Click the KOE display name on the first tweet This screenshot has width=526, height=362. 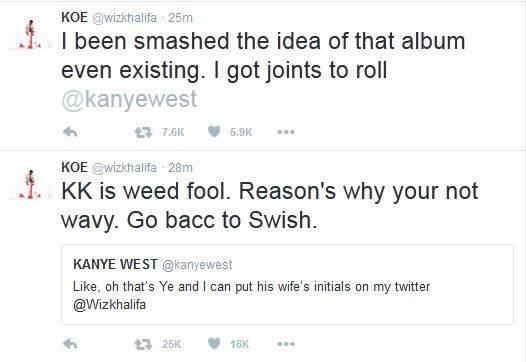click(x=74, y=17)
